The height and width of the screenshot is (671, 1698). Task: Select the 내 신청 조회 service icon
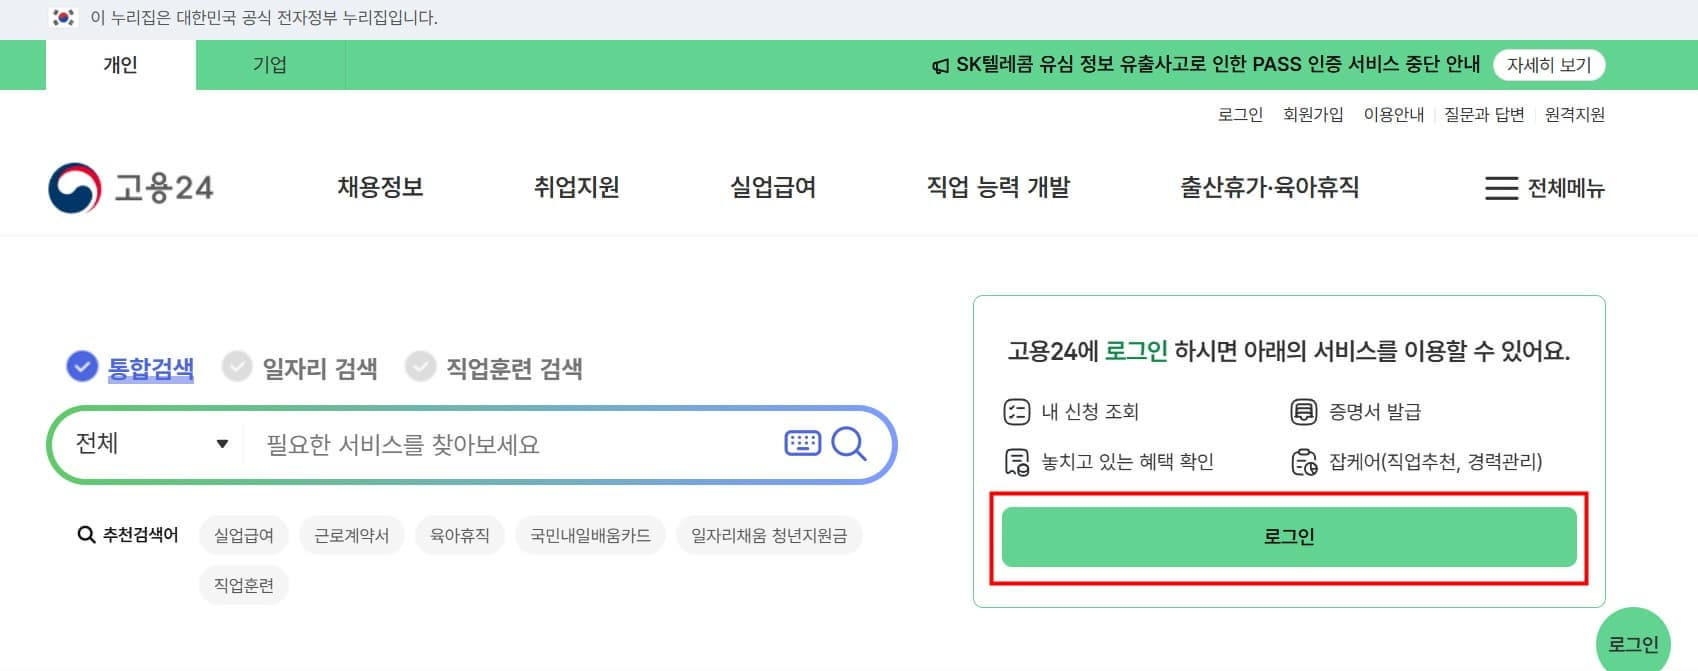coord(1017,411)
